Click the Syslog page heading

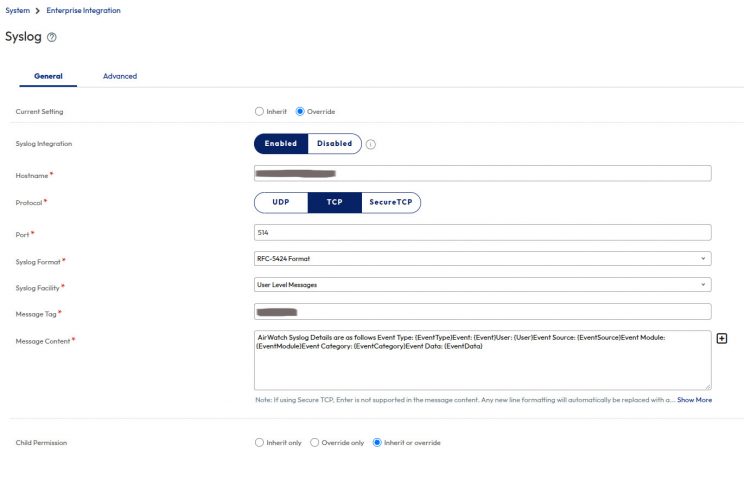pyautogui.click(x=23, y=37)
